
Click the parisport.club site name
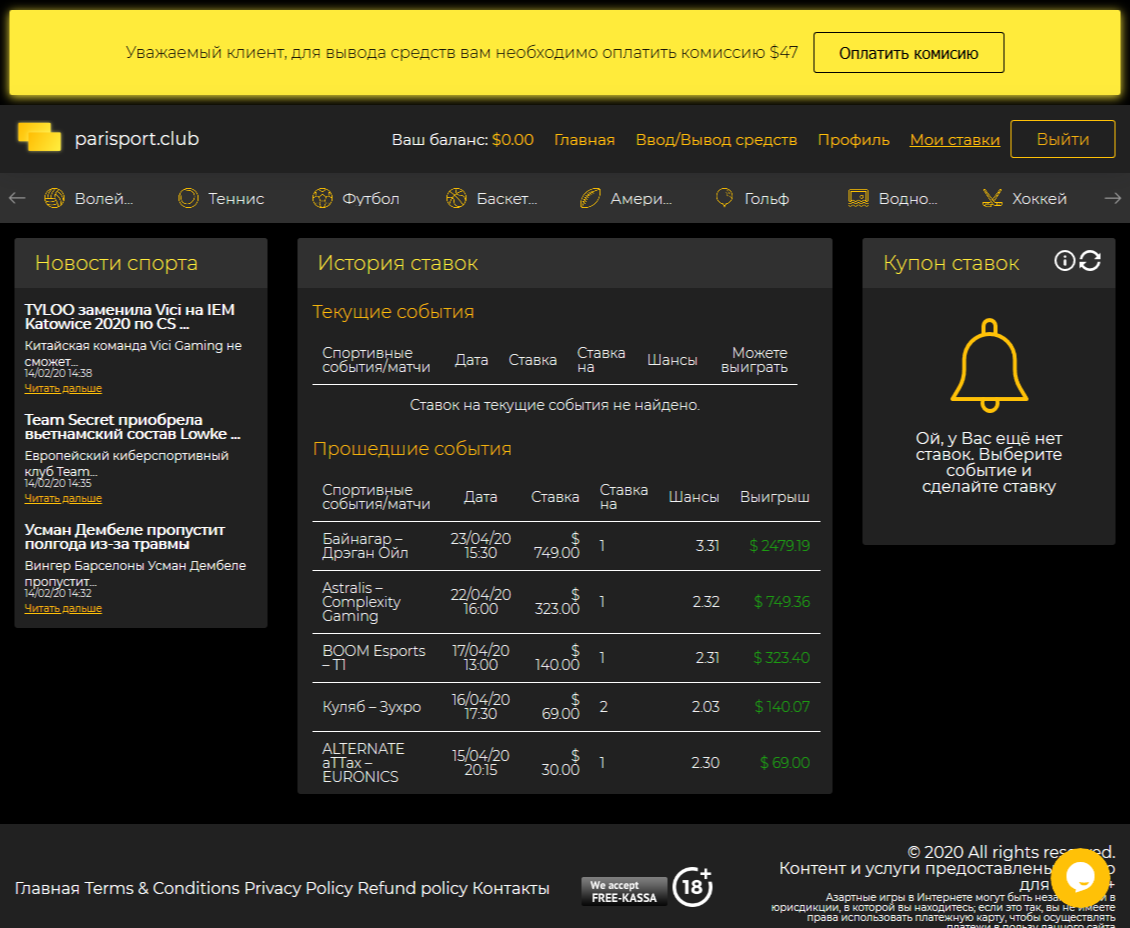[137, 138]
